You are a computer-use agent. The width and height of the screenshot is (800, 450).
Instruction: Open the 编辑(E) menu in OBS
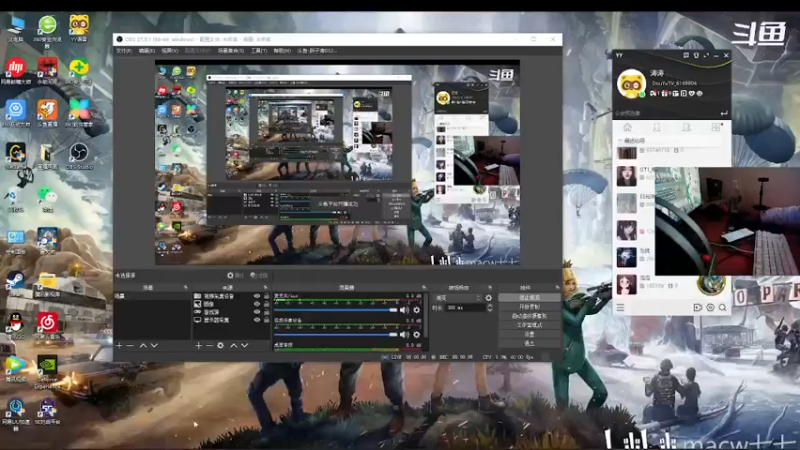[146, 51]
